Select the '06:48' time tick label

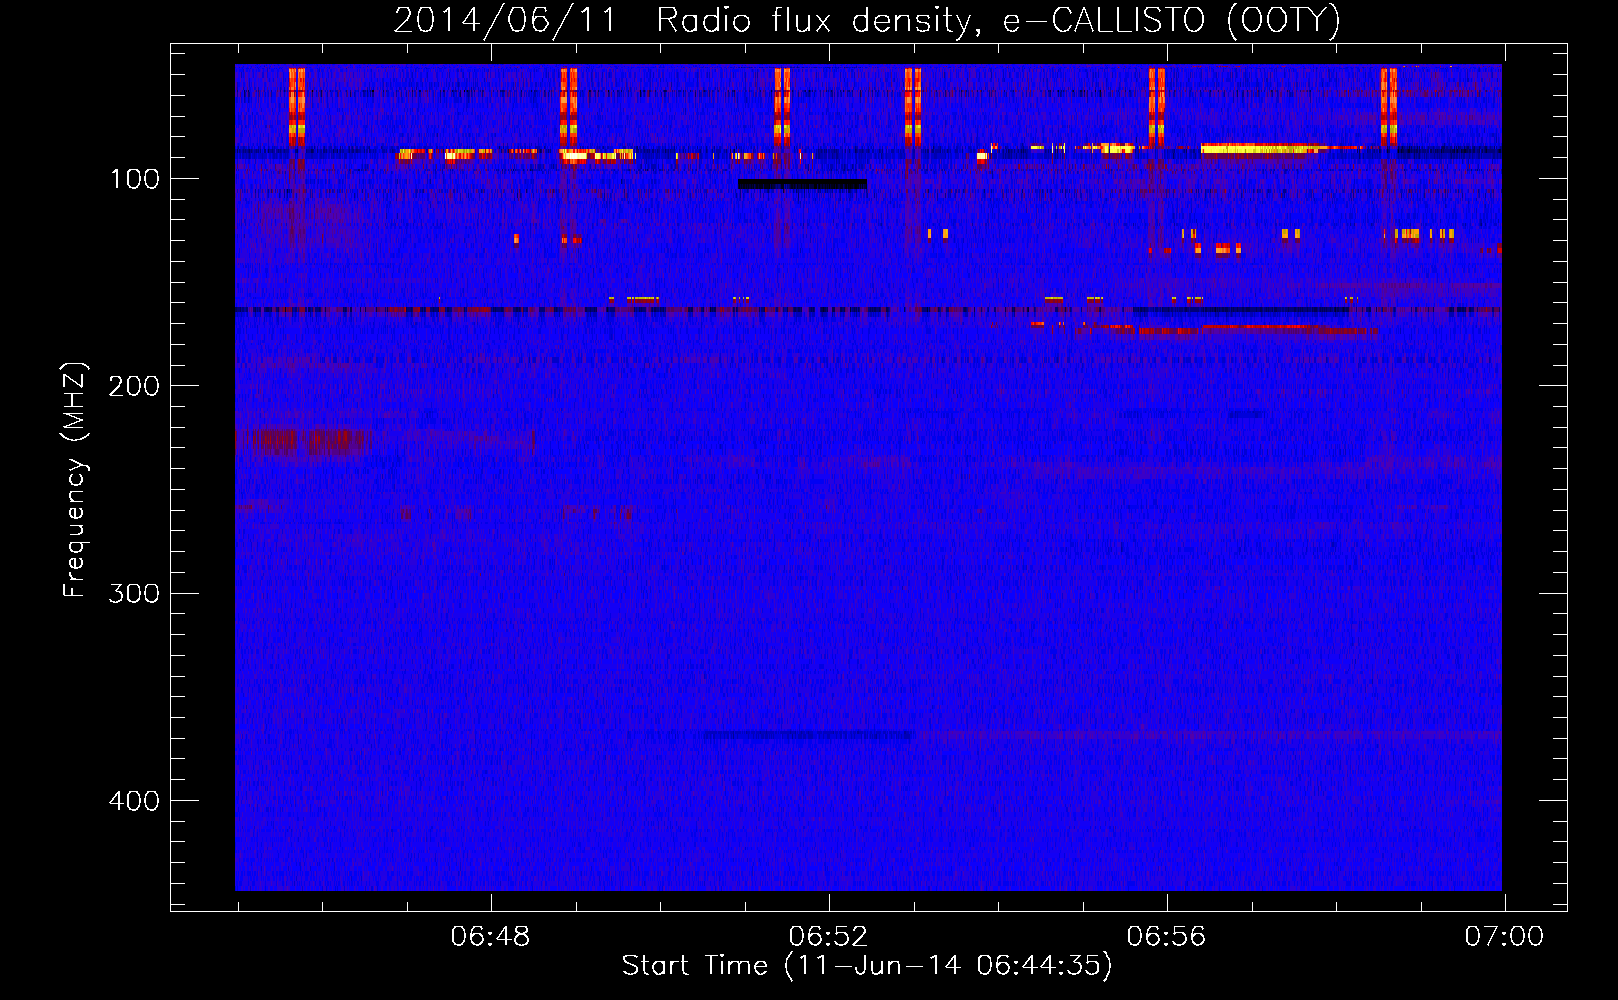[x=490, y=936]
